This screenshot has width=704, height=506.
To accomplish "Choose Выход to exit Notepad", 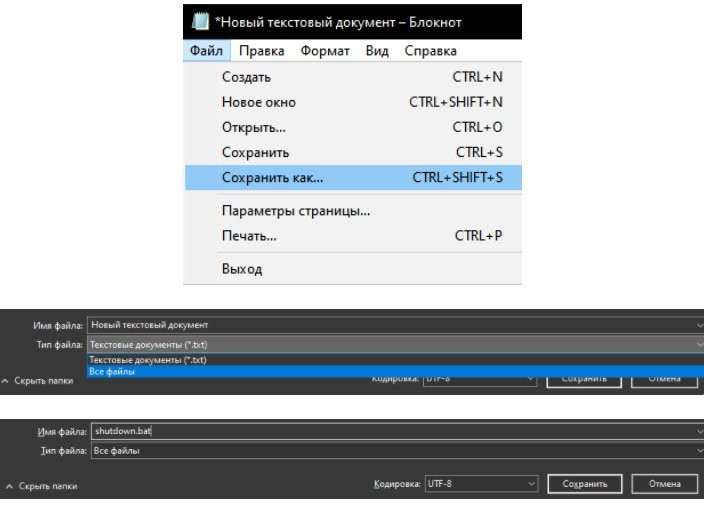I will [241, 269].
